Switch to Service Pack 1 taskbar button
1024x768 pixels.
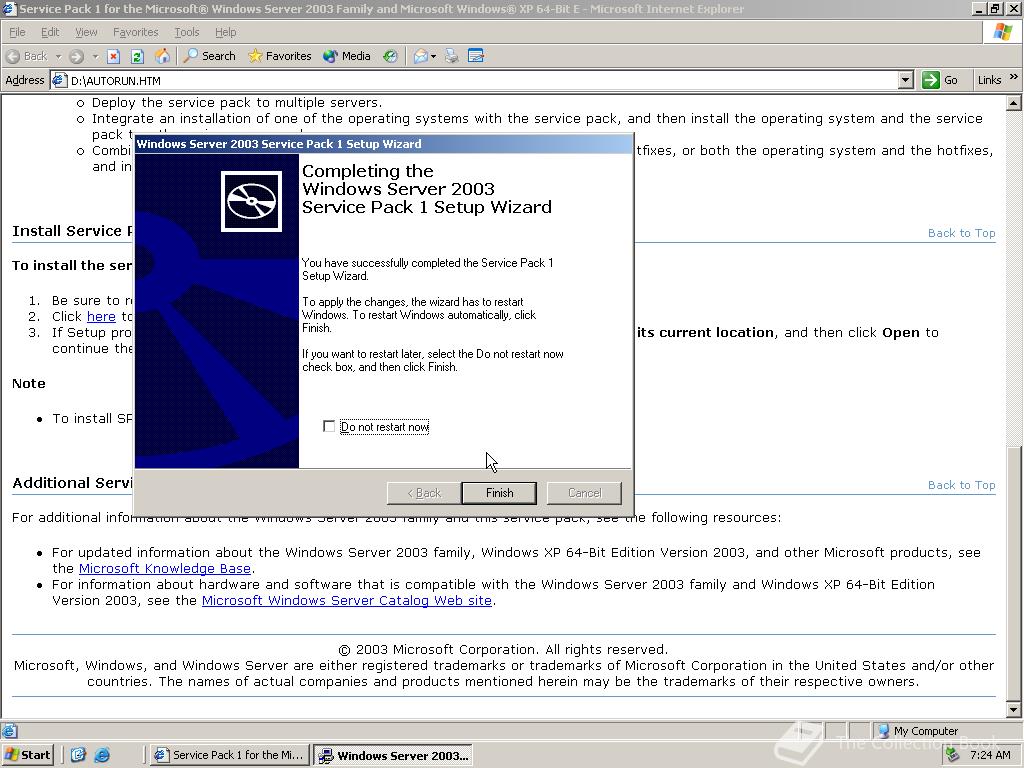pos(229,755)
